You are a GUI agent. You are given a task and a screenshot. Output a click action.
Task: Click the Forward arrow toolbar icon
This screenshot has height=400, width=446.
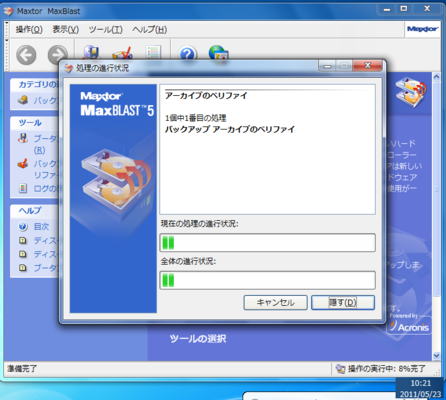pos(58,54)
